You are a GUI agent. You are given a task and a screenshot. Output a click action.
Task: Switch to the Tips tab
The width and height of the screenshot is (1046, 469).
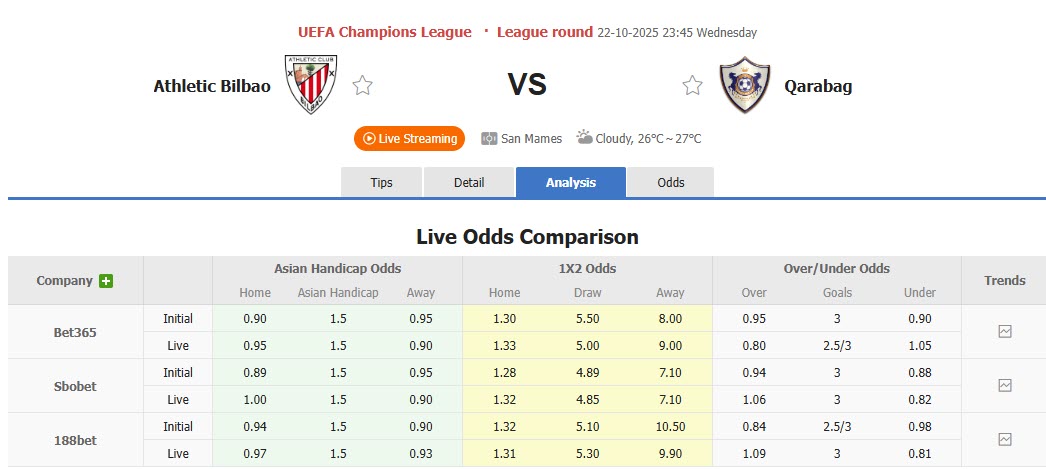click(x=382, y=182)
